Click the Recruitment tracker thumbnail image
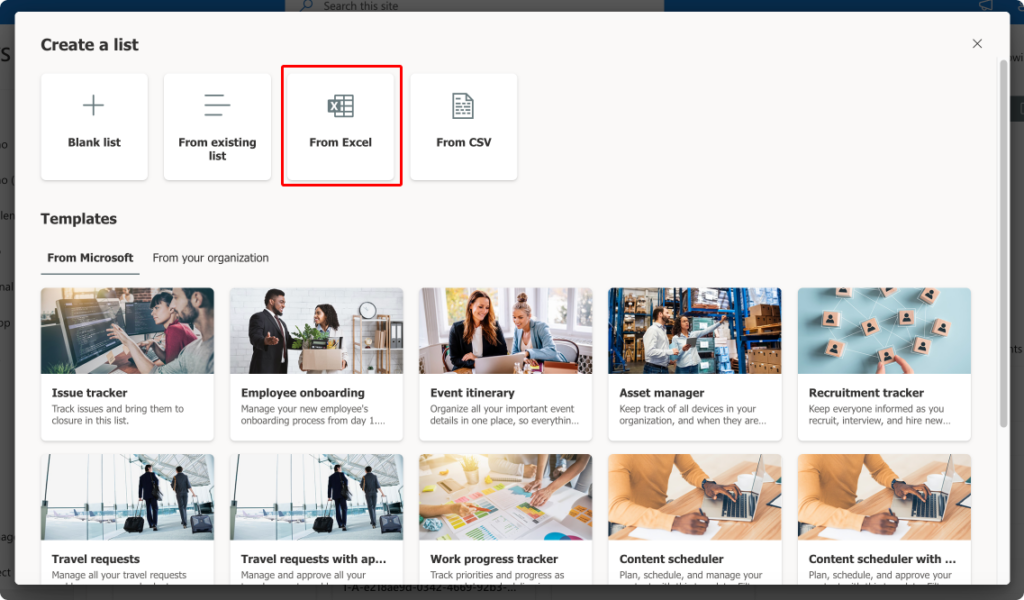1024x600 pixels. click(x=883, y=330)
